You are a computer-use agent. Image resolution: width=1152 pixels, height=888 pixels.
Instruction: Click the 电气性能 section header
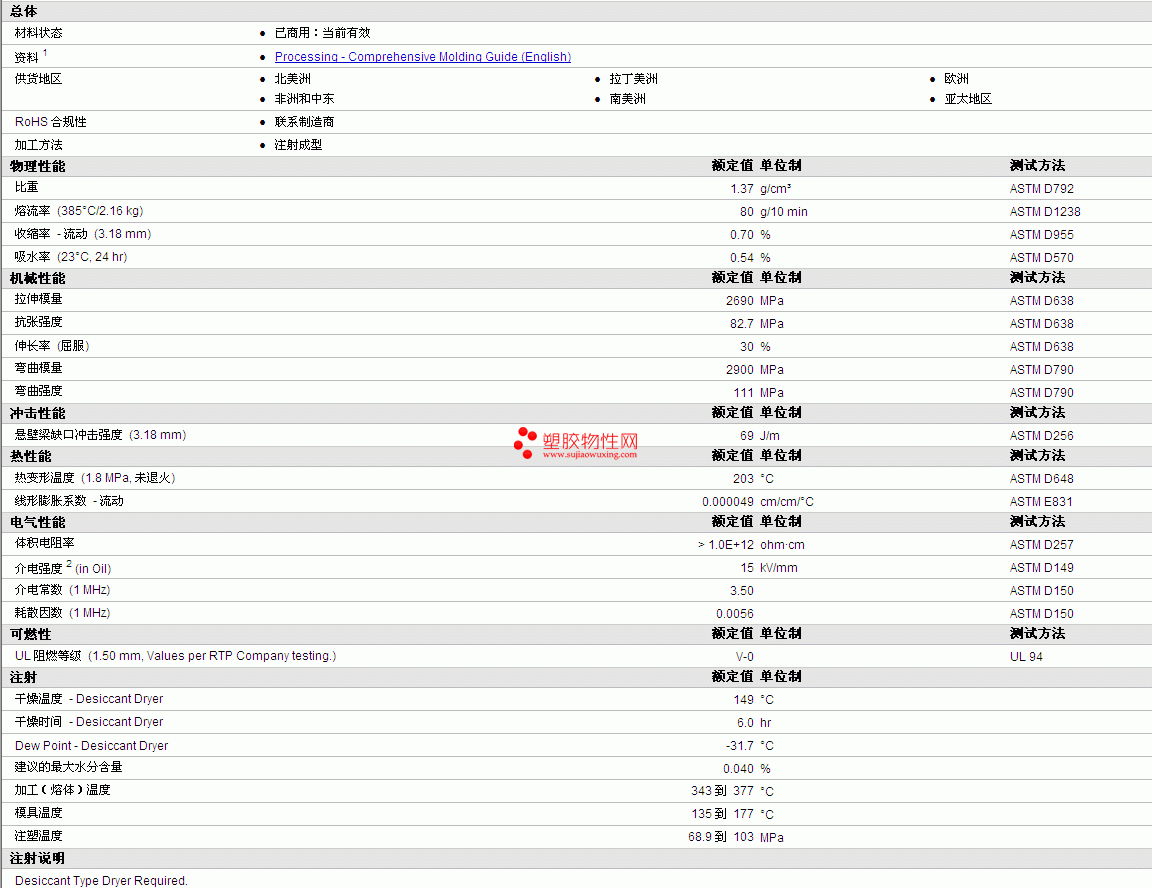[x=37, y=522]
